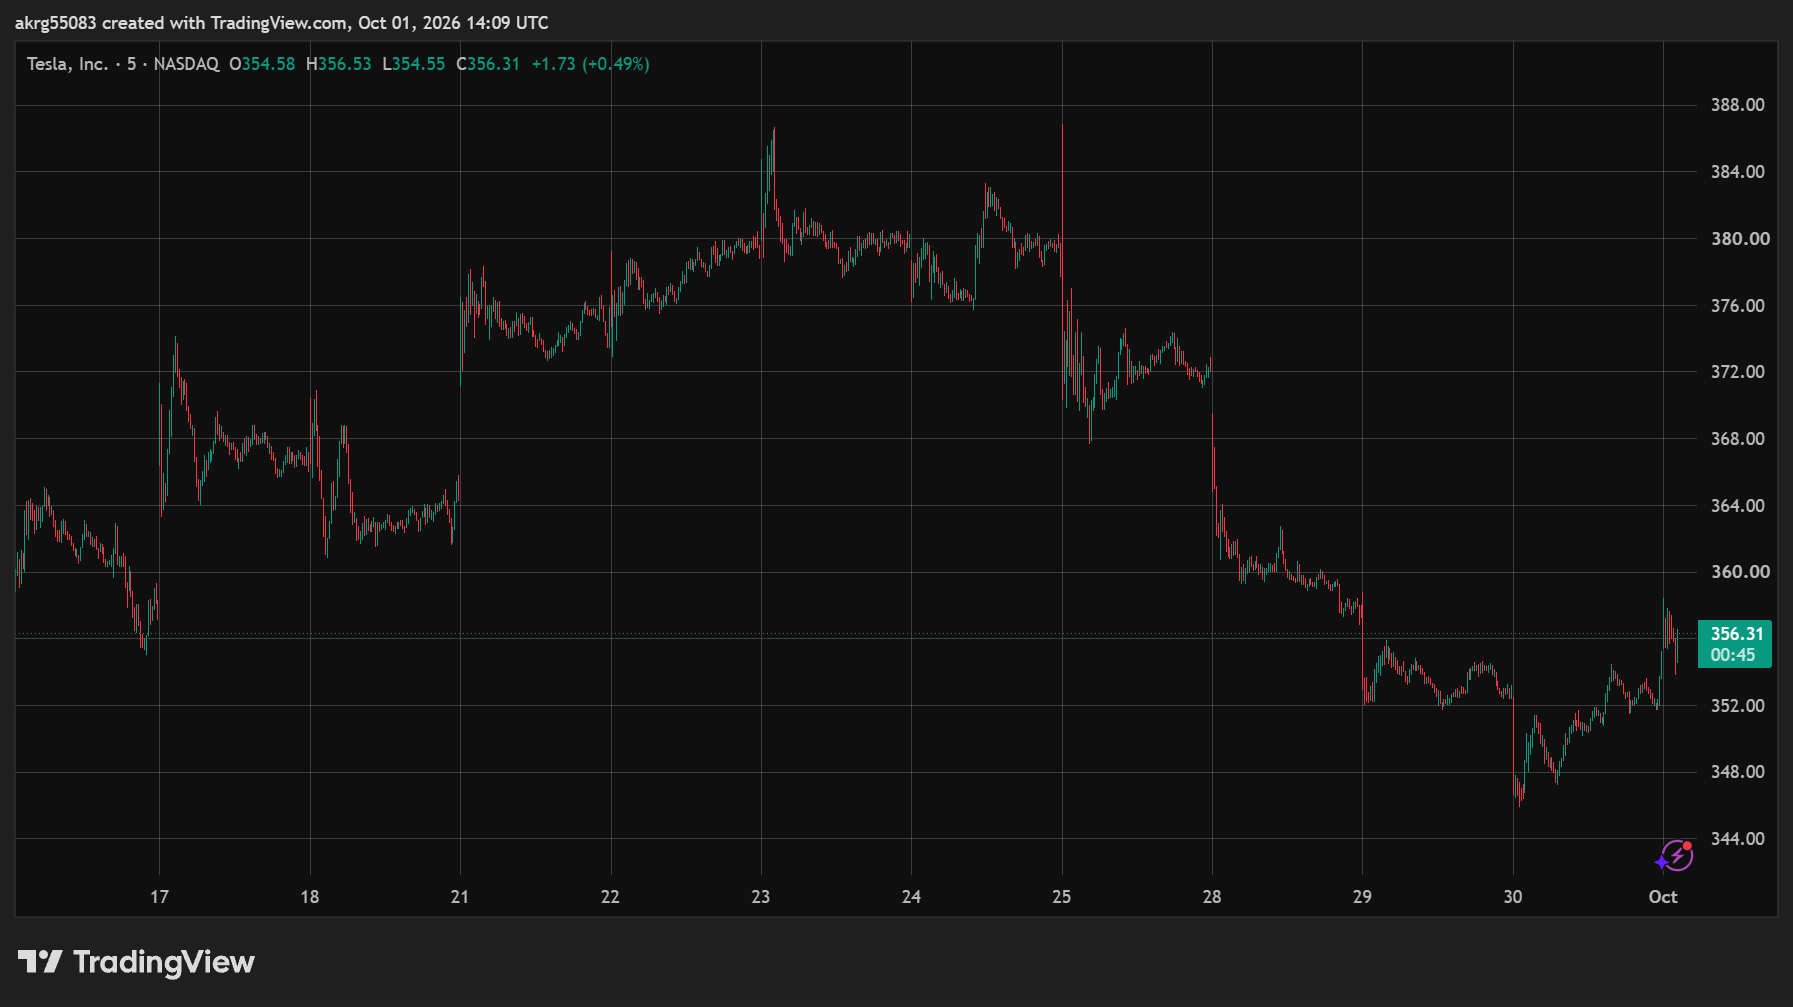The height and width of the screenshot is (1007, 1793).
Task: Click the NASDAQ exchange label
Action: click(x=186, y=64)
